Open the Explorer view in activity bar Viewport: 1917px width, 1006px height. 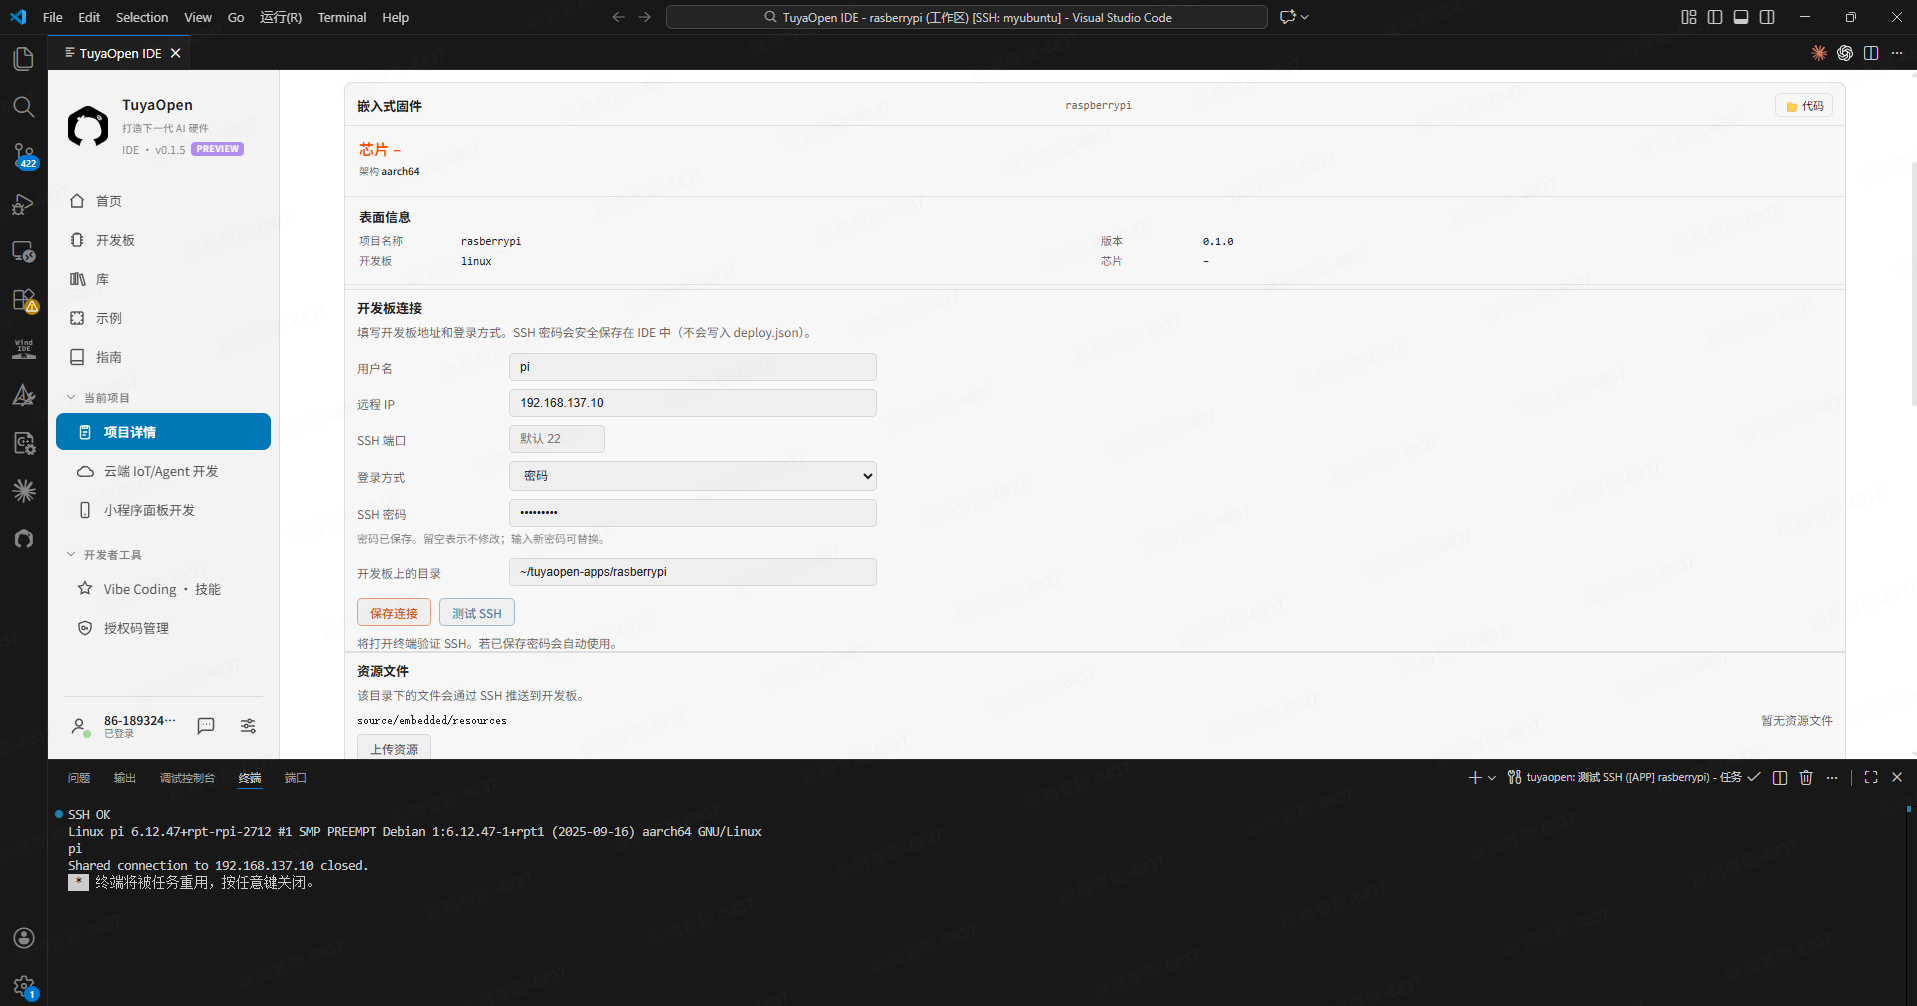coord(24,59)
